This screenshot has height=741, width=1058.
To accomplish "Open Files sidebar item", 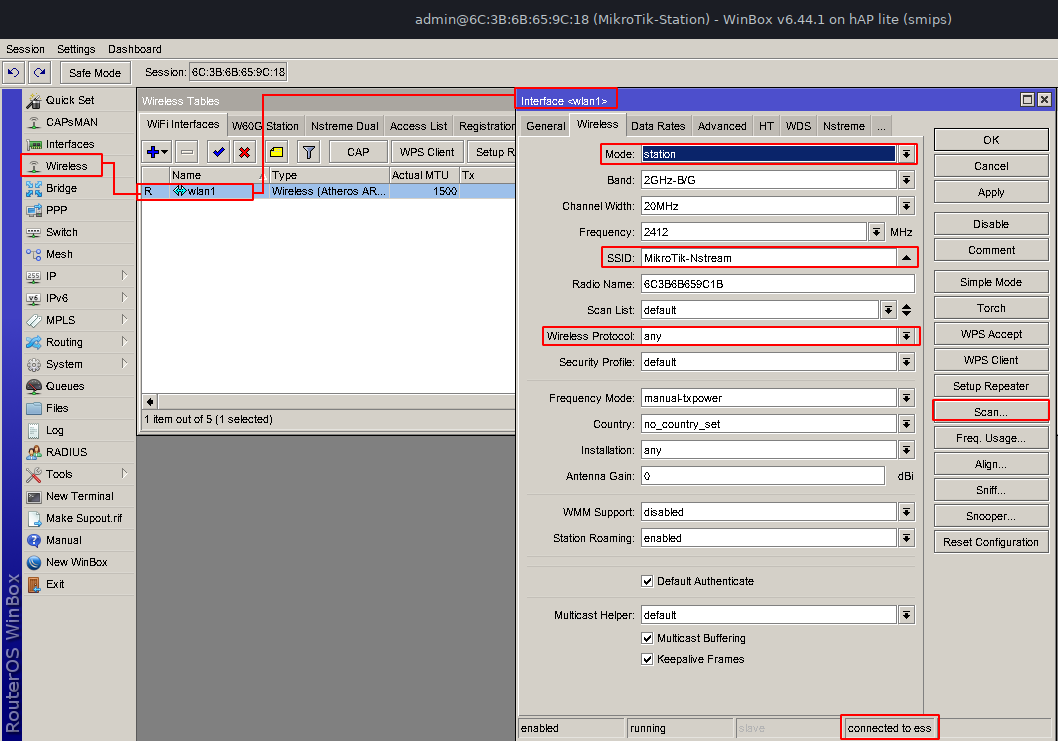I will (x=57, y=408).
